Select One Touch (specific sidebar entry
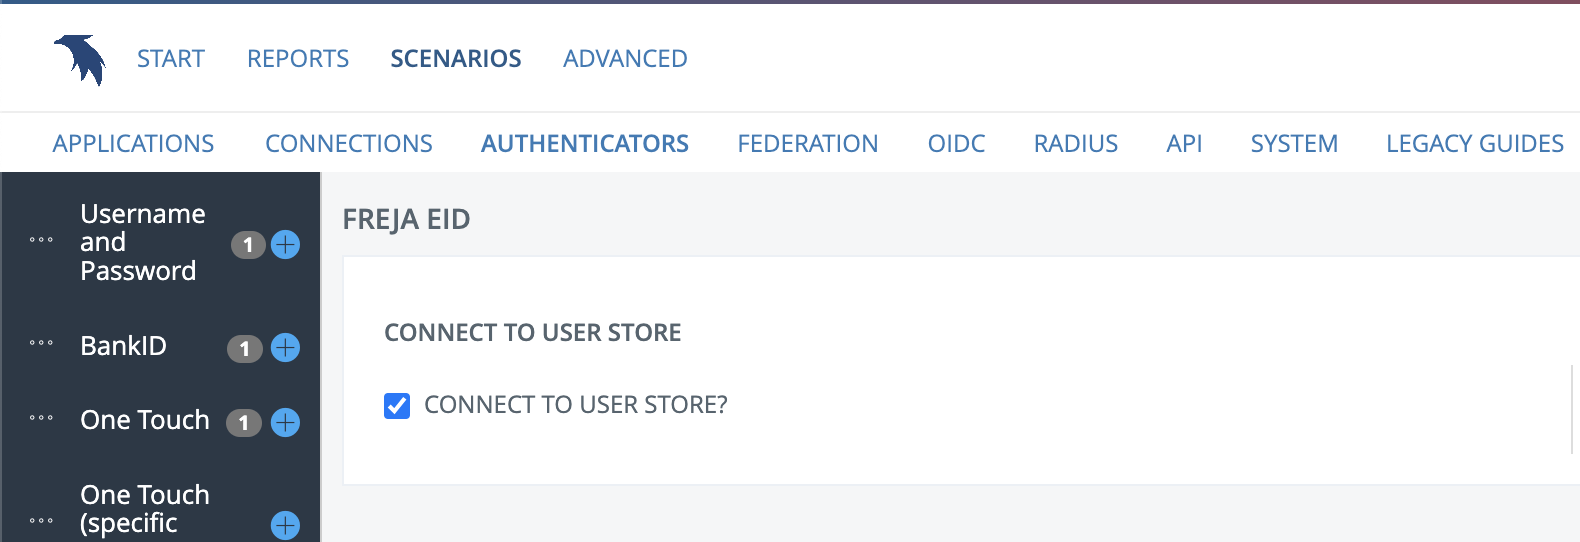The image size is (1580, 542). click(145, 509)
